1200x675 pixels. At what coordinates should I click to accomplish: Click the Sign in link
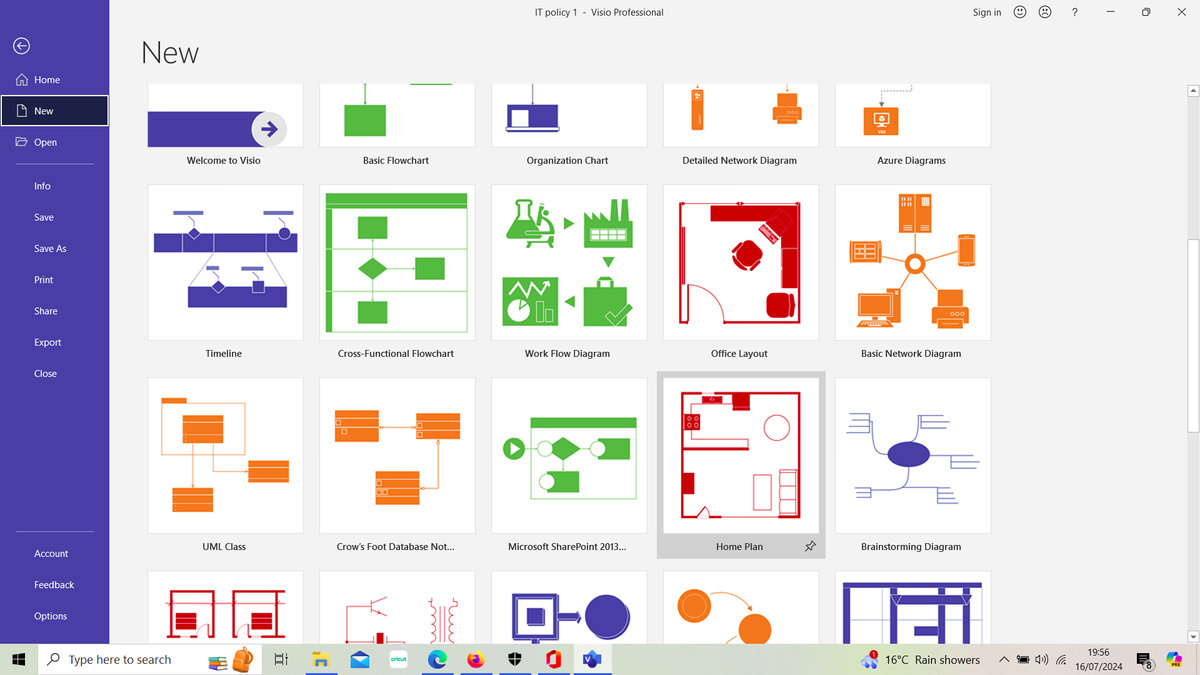[x=986, y=12]
